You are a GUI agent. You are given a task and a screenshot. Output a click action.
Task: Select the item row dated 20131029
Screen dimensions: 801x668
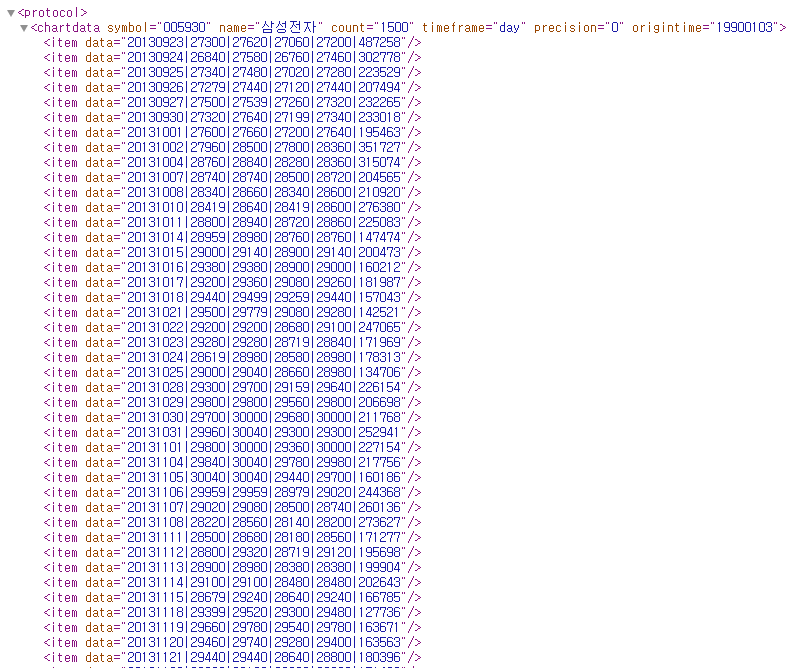point(232,403)
